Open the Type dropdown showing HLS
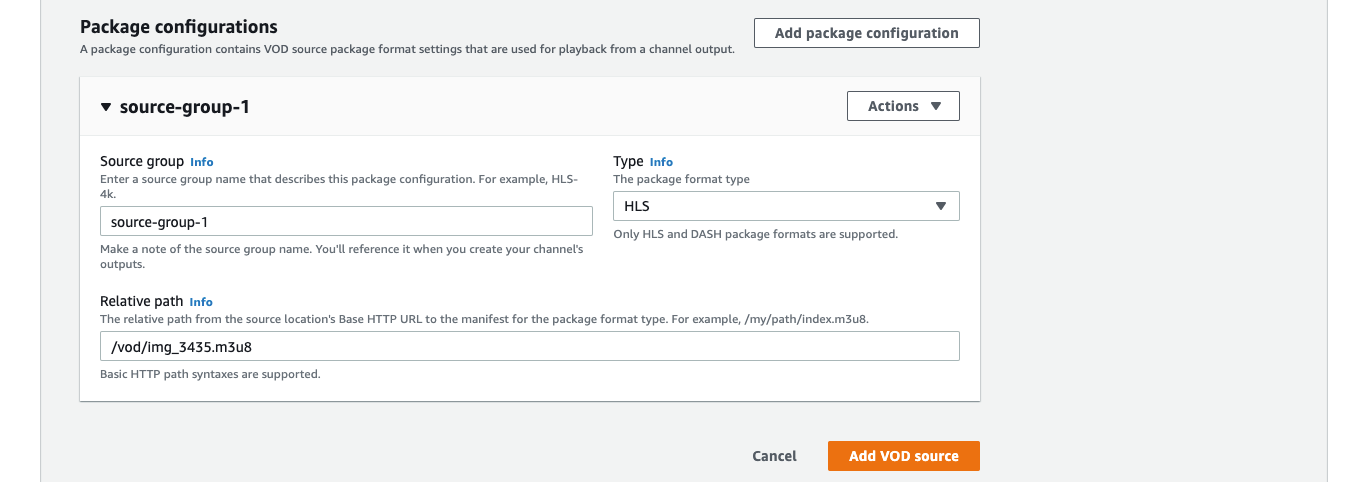The width and height of the screenshot is (1368, 482). (785, 206)
